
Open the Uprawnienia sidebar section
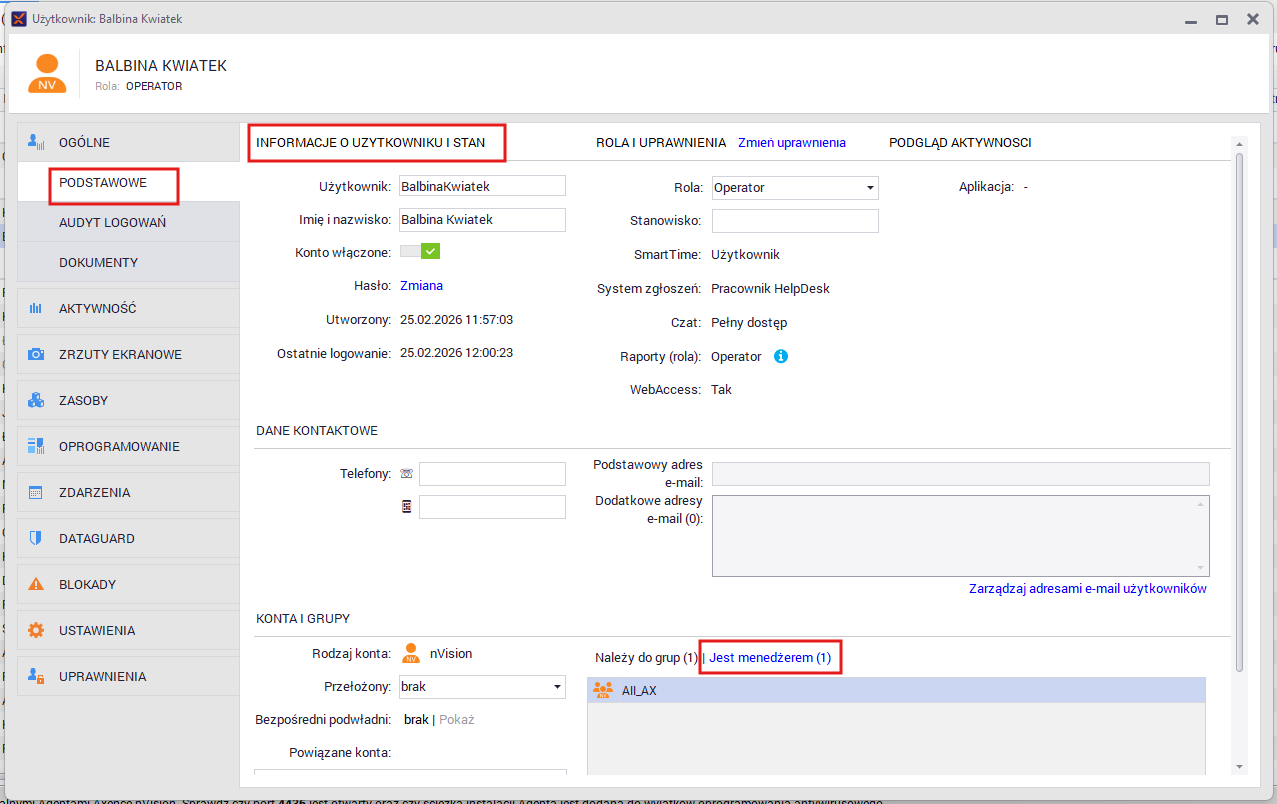pos(102,677)
